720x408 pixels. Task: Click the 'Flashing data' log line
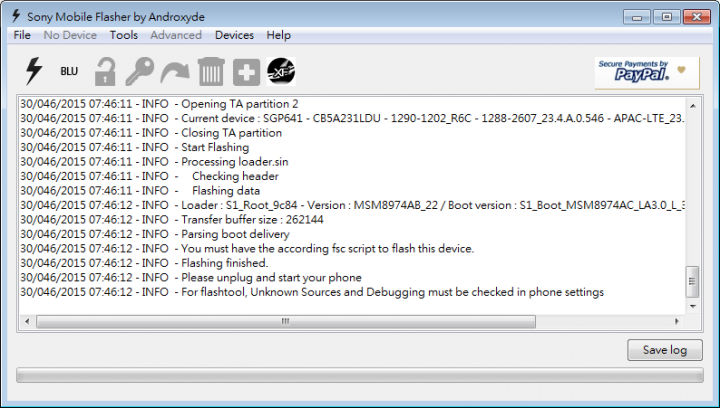(140, 190)
